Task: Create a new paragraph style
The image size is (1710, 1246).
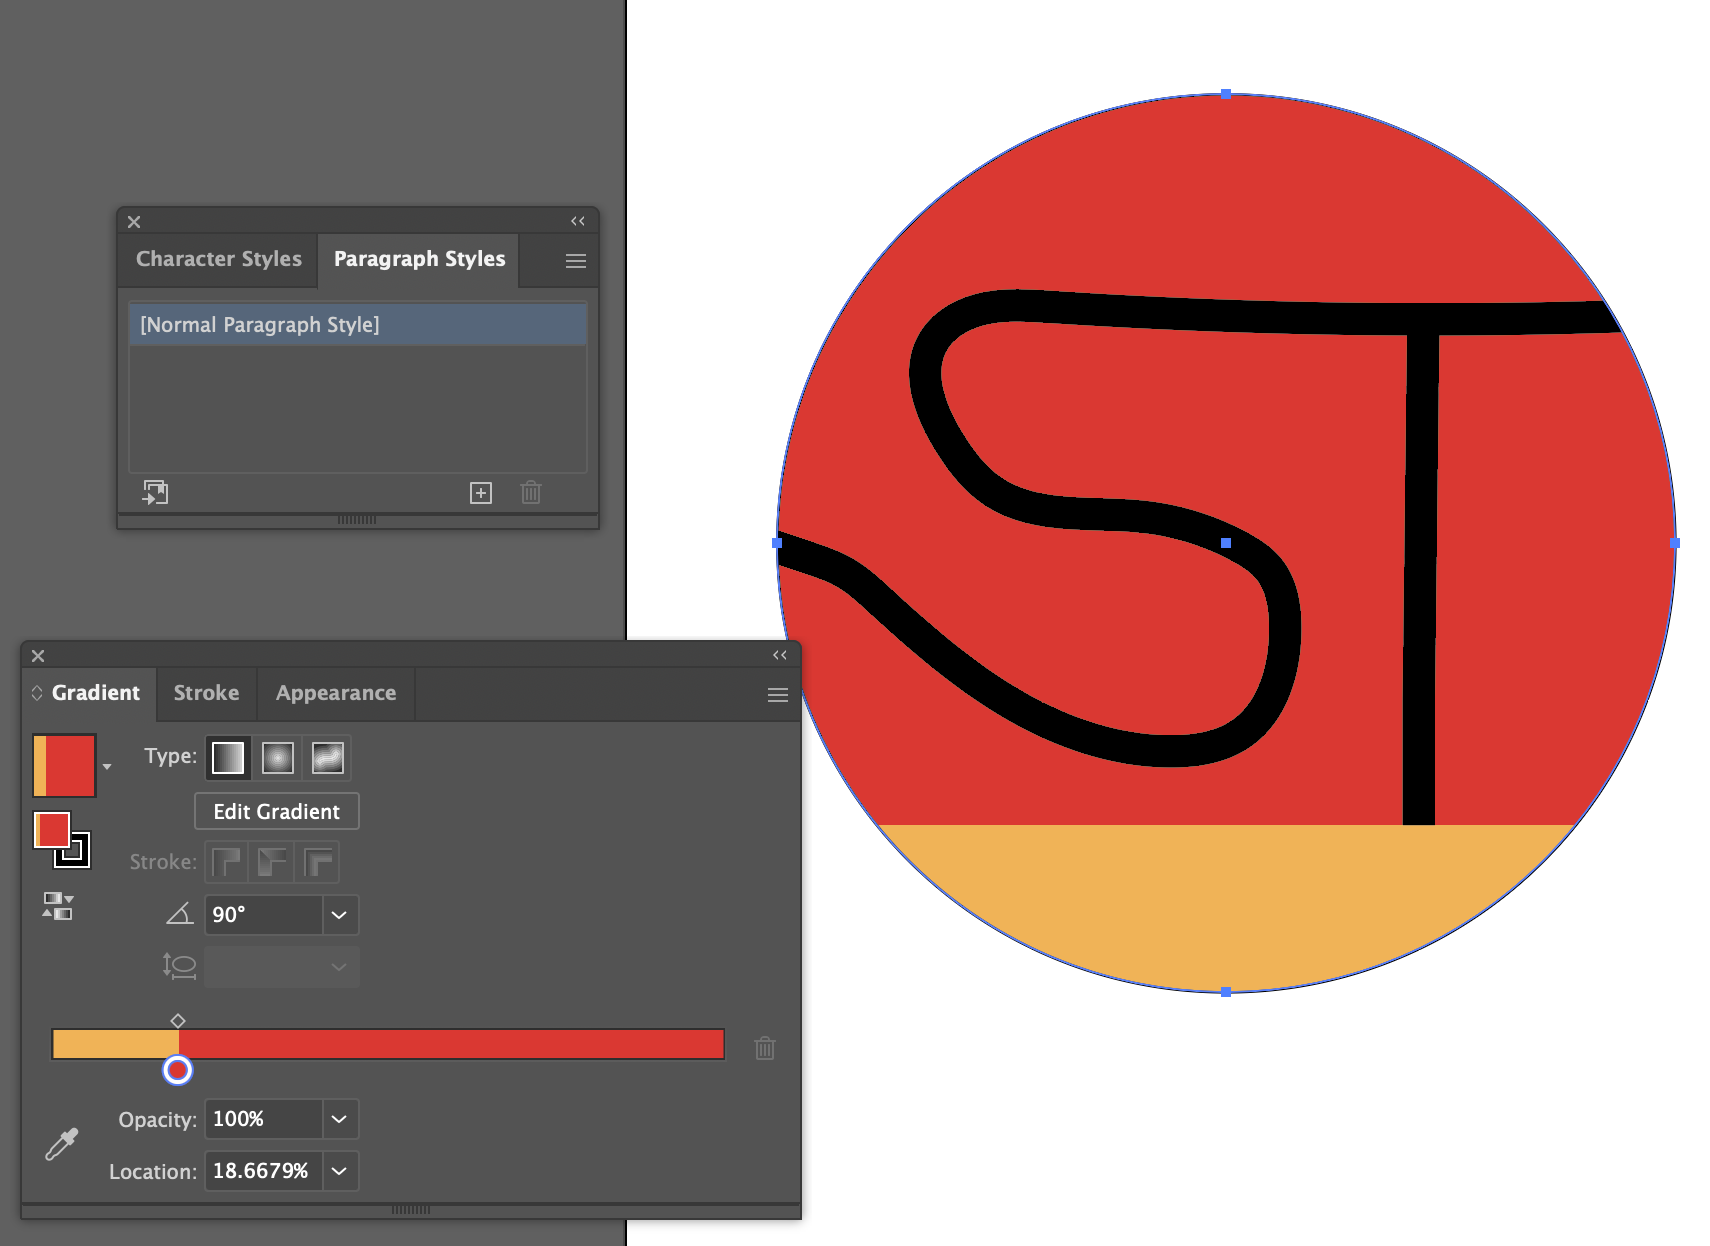Action: click(x=480, y=492)
